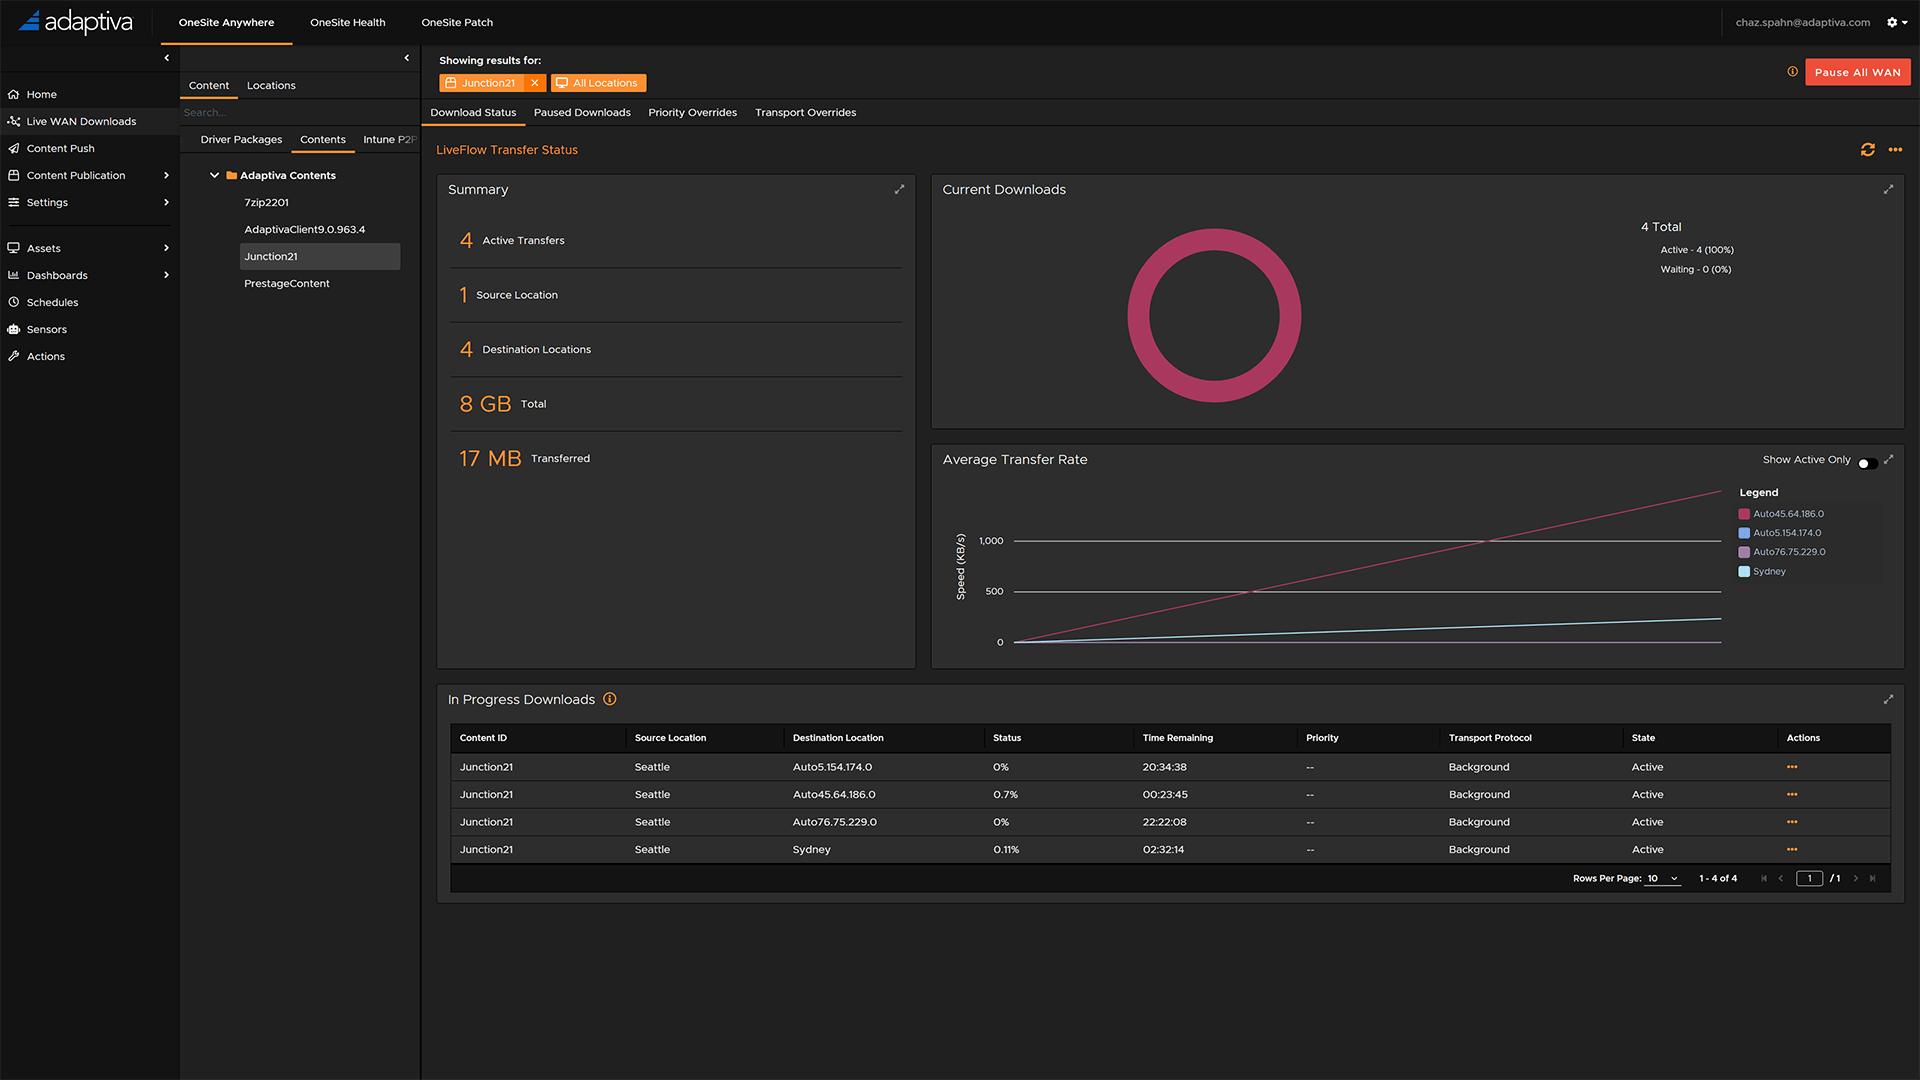This screenshot has height=1080, width=1920.
Task: Open actions menu for Sydney row
Action: point(1792,850)
